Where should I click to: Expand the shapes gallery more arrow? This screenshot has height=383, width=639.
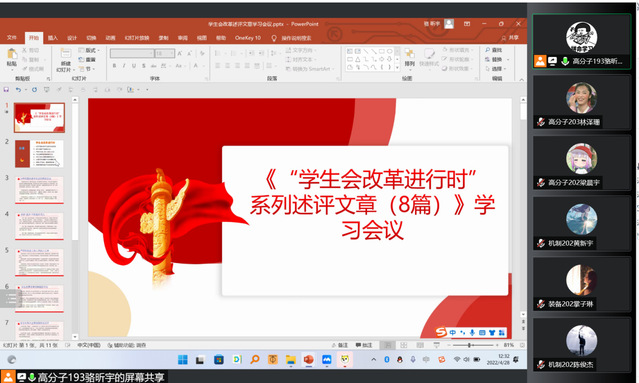pyautogui.click(x=397, y=68)
